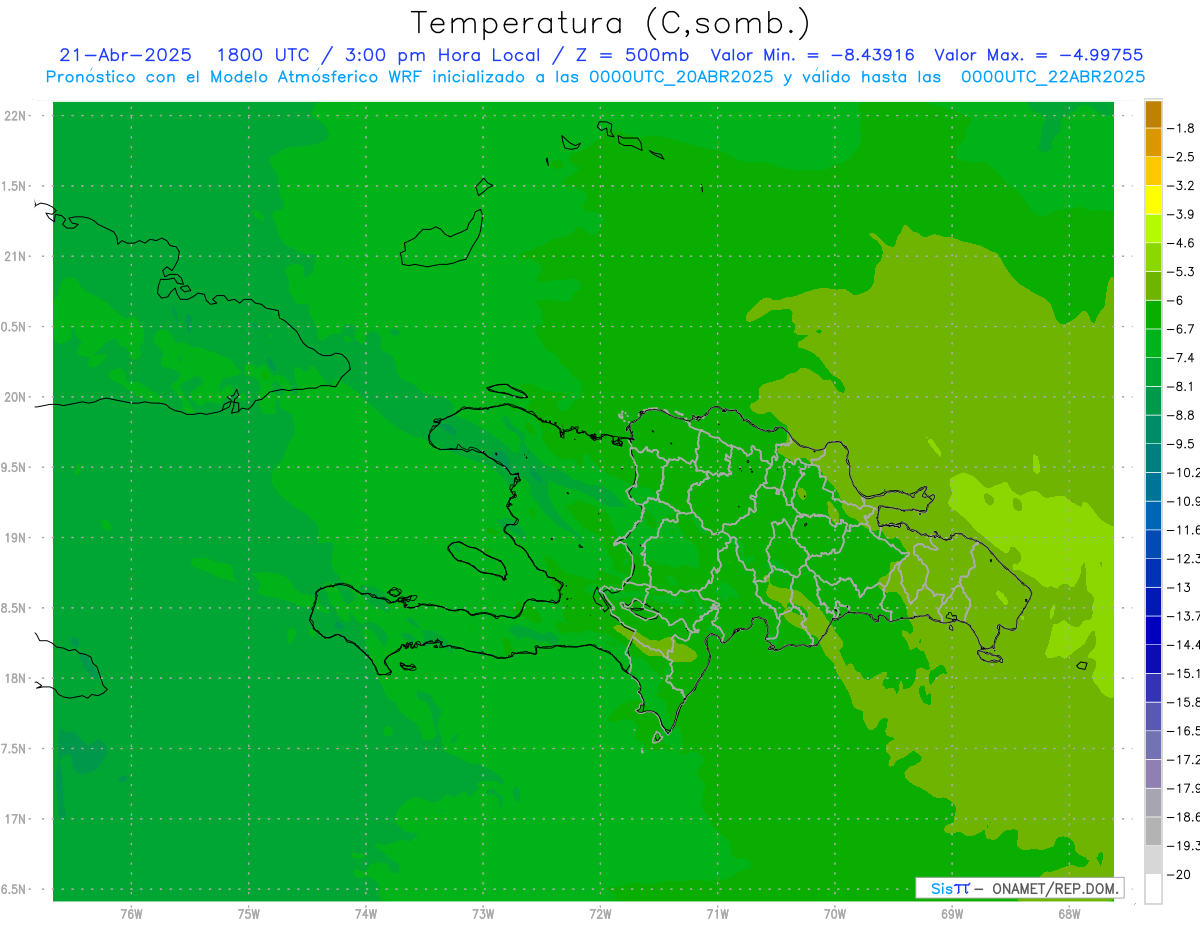1200x927 pixels.
Task: Click the '-8.8' color scale label
Action: click(x=1182, y=415)
